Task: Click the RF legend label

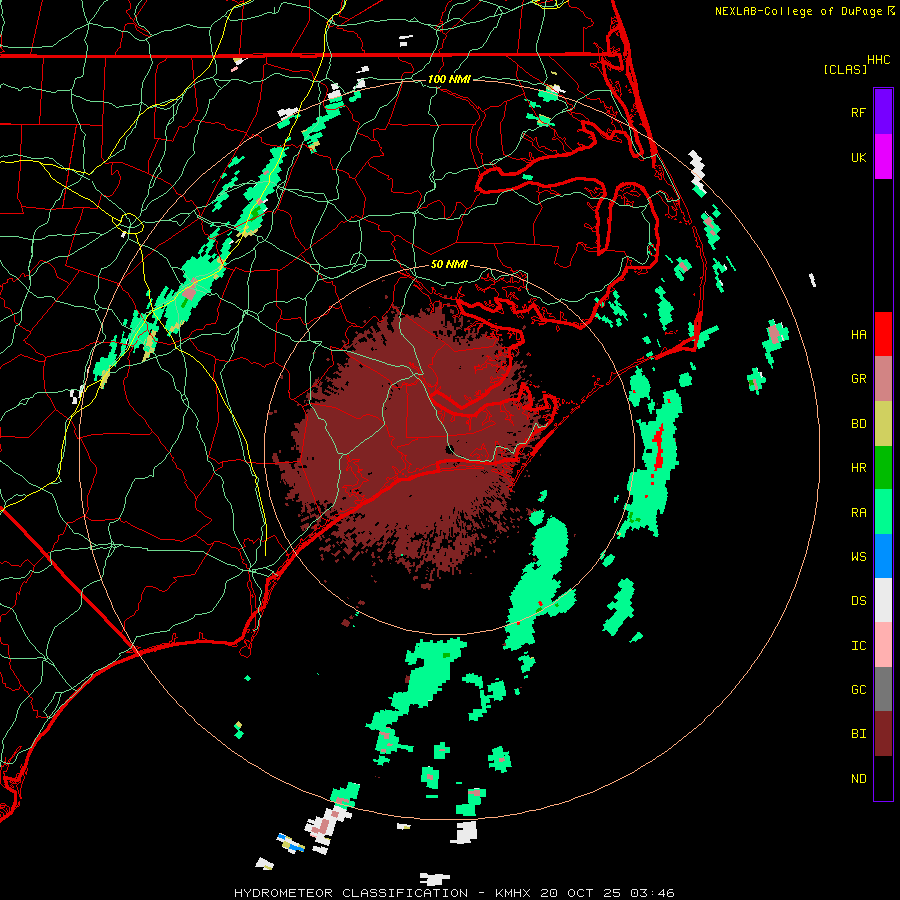Action: pyautogui.click(x=858, y=112)
